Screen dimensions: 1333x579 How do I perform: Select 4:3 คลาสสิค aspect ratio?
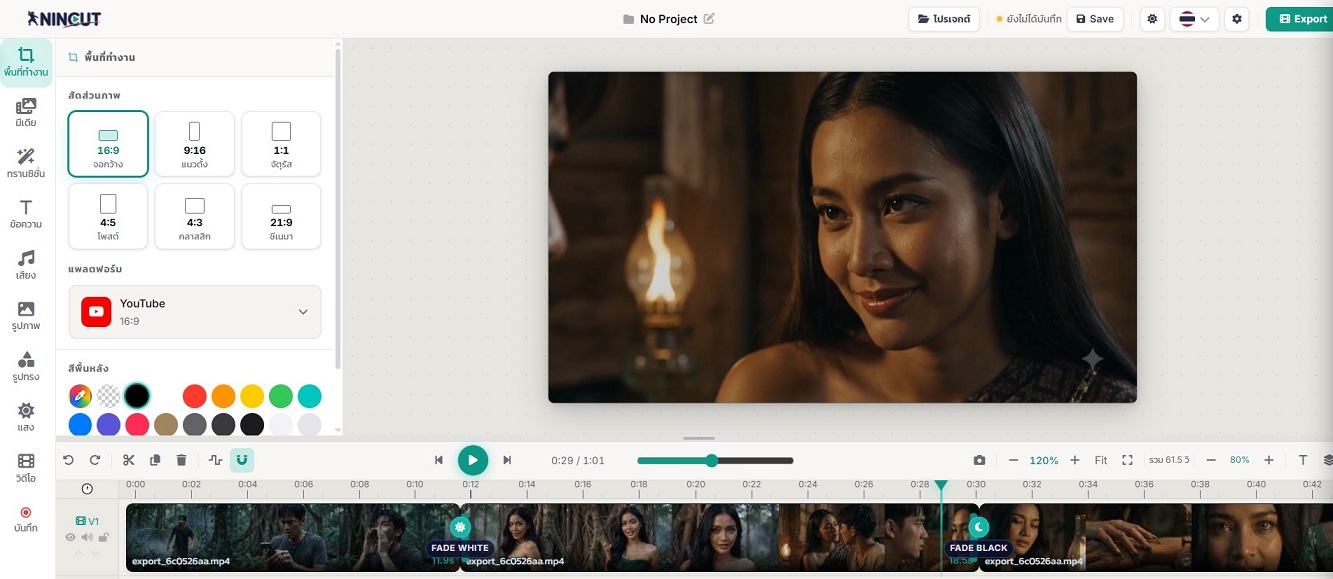195,216
